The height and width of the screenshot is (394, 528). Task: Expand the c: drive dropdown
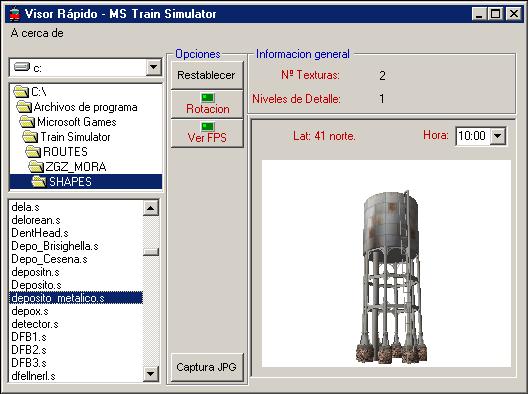pos(154,67)
